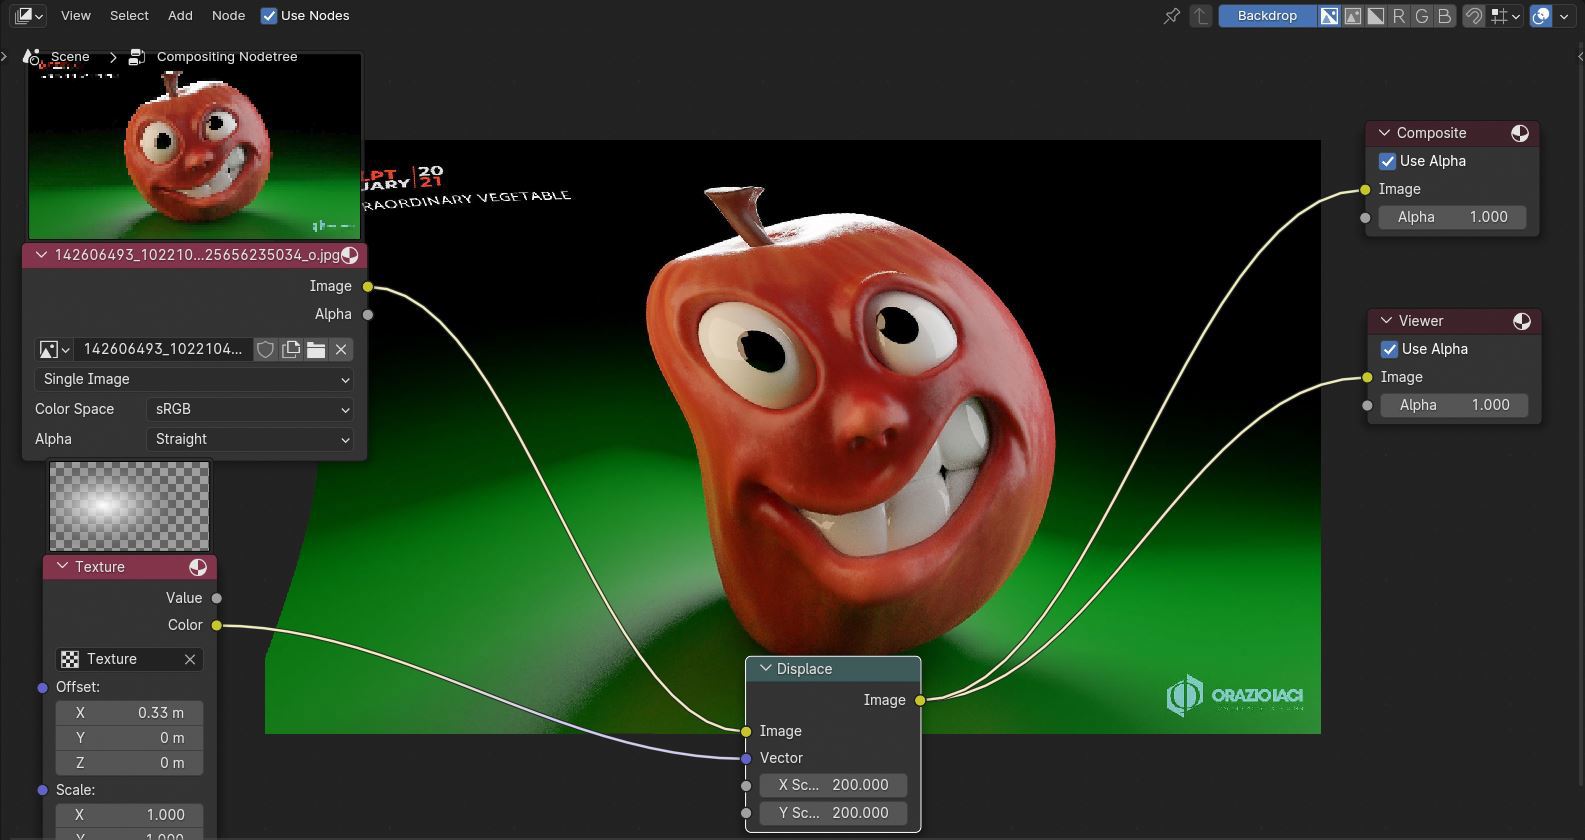Toggle image node preview icon
1585x840 pixels.
coord(349,255)
